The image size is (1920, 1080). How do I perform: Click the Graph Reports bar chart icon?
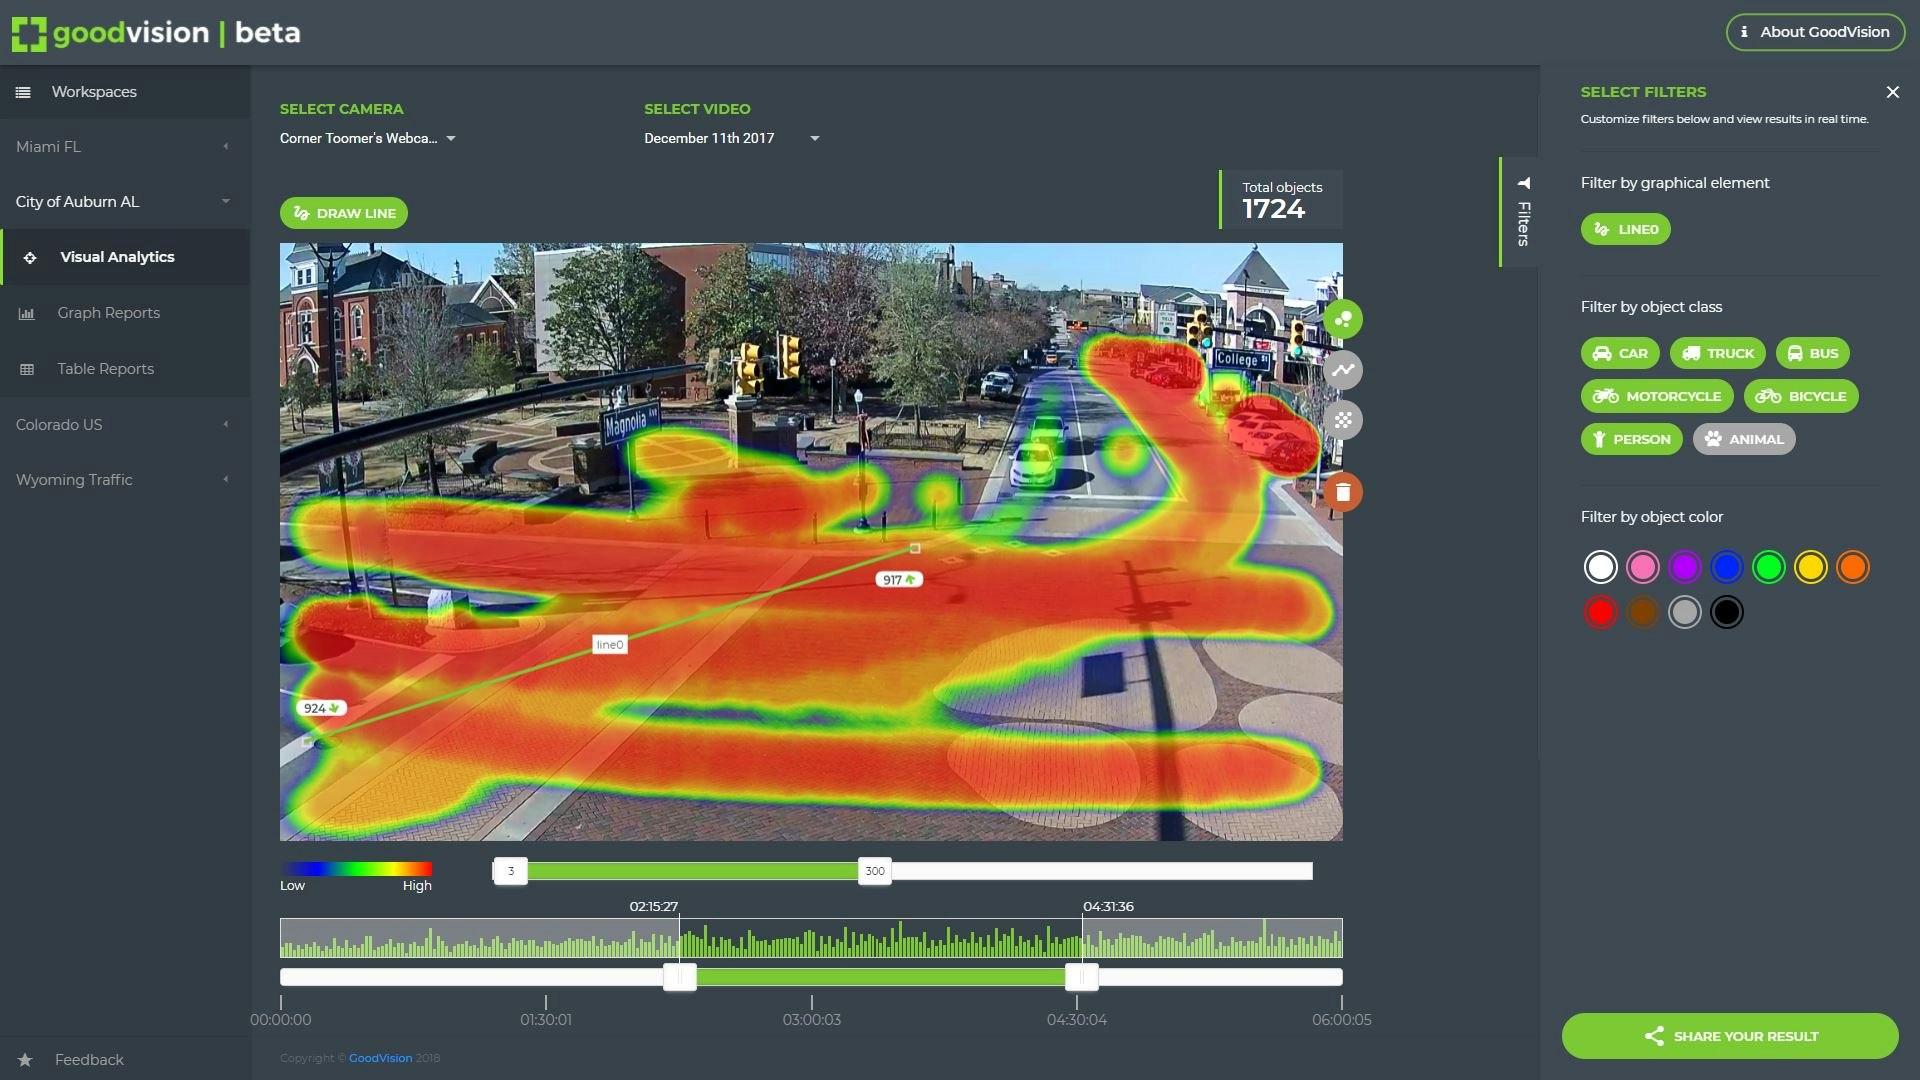coord(24,312)
